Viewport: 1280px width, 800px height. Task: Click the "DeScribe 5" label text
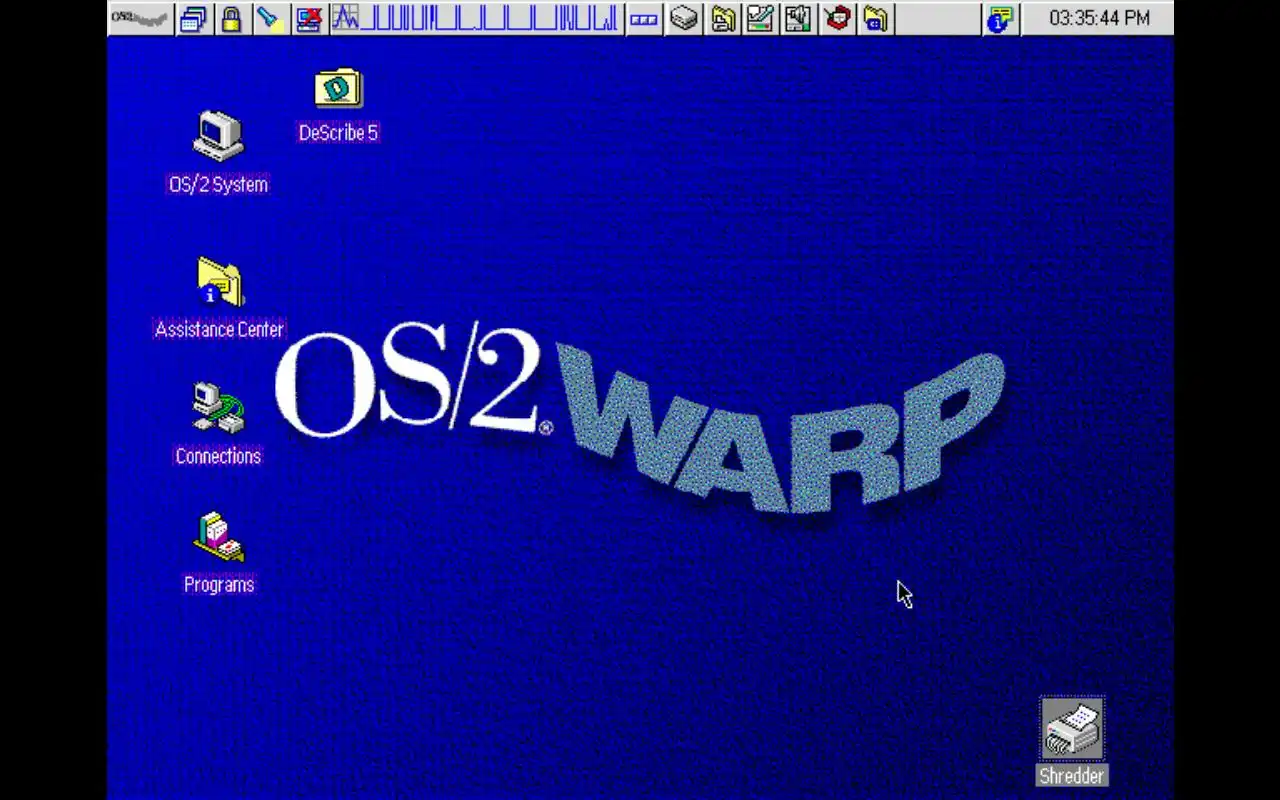(x=338, y=133)
